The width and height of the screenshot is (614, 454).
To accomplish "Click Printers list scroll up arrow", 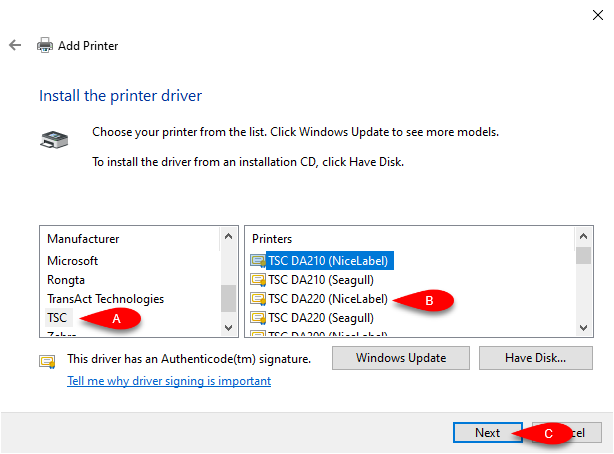I will (583, 236).
